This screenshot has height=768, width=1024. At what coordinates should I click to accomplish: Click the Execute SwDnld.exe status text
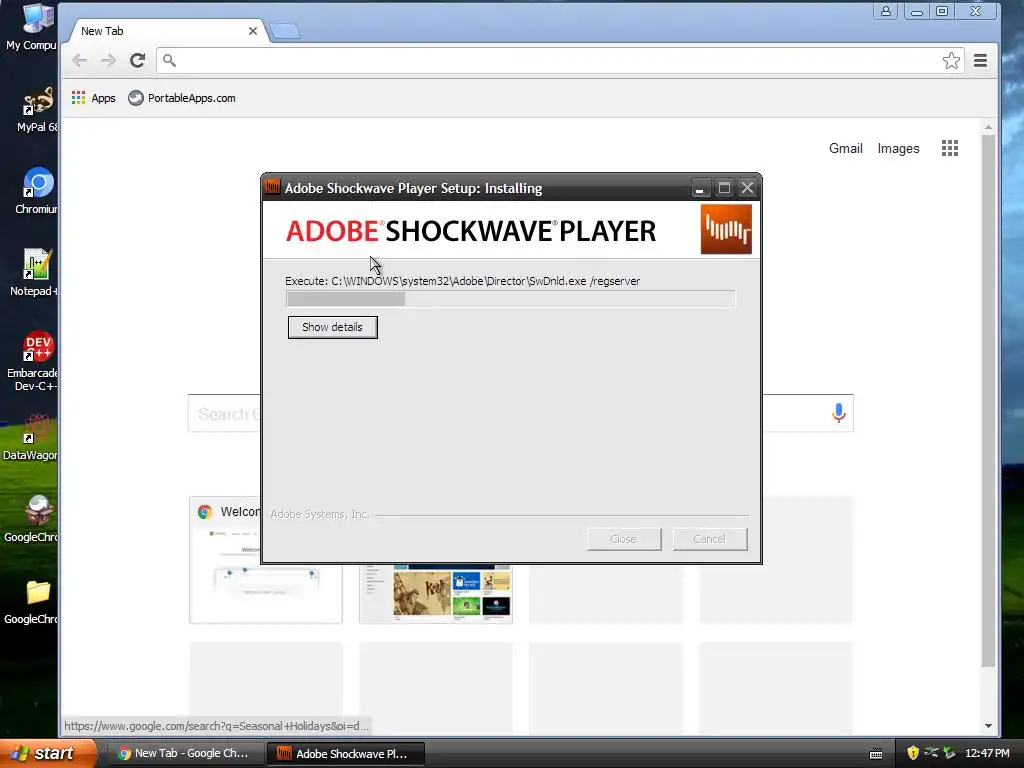pyautogui.click(x=462, y=281)
